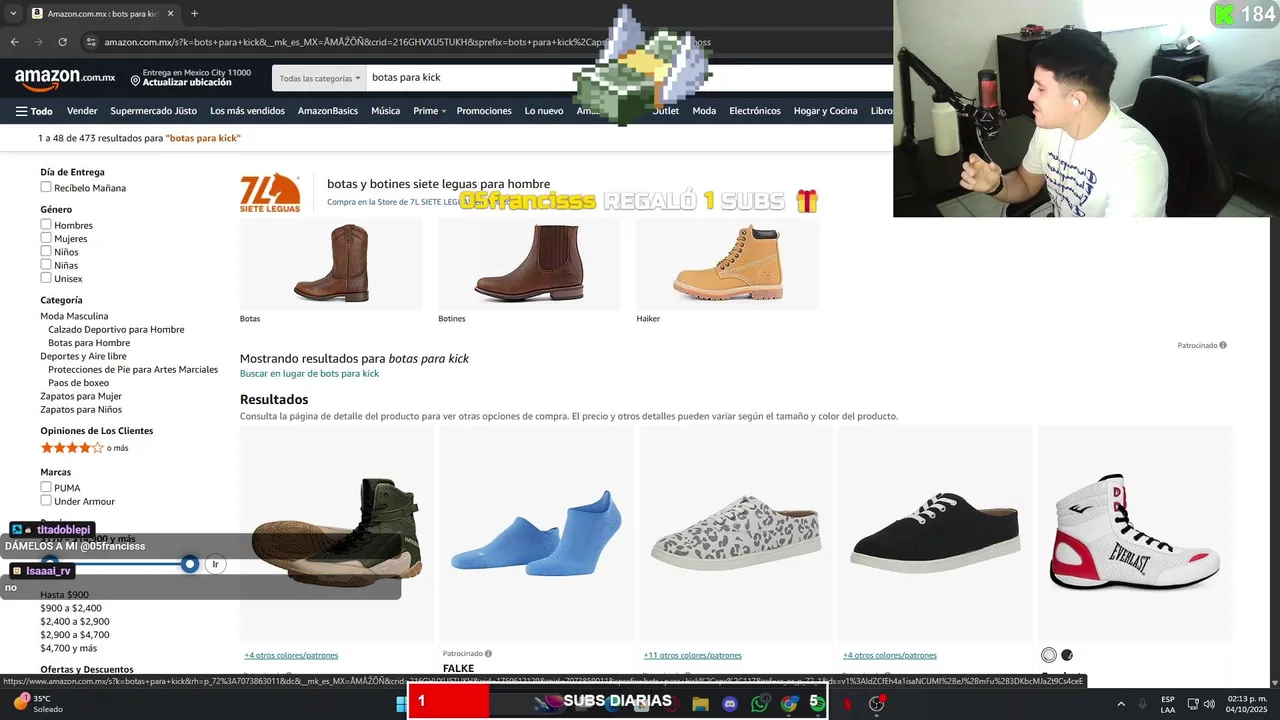
Task: Open Chrome from the taskbar
Action: click(789, 704)
